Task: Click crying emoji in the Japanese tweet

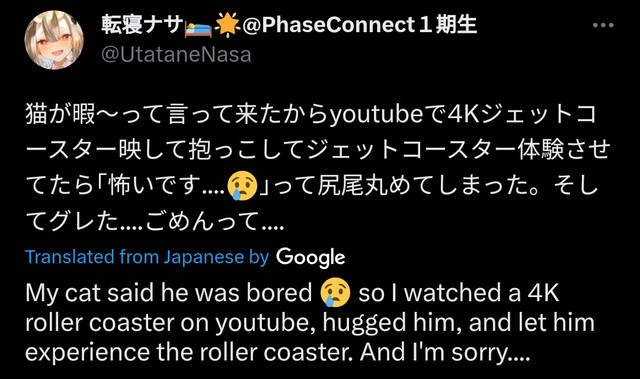Action: point(242,186)
